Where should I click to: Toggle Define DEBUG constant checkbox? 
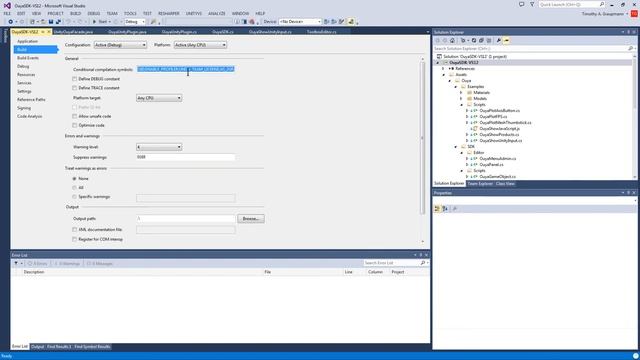[74, 79]
